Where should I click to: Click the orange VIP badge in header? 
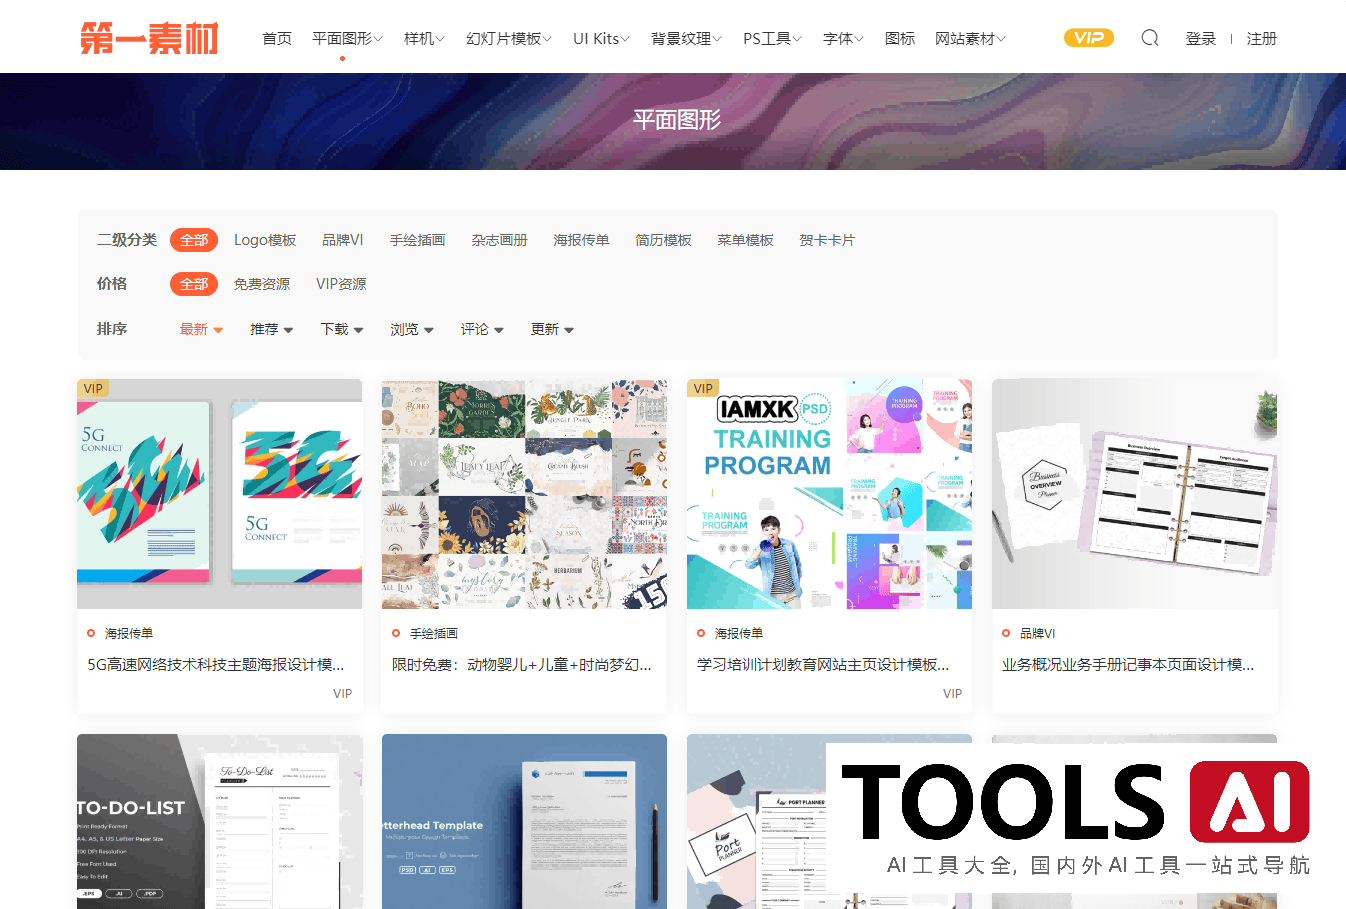(x=1088, y=38)
